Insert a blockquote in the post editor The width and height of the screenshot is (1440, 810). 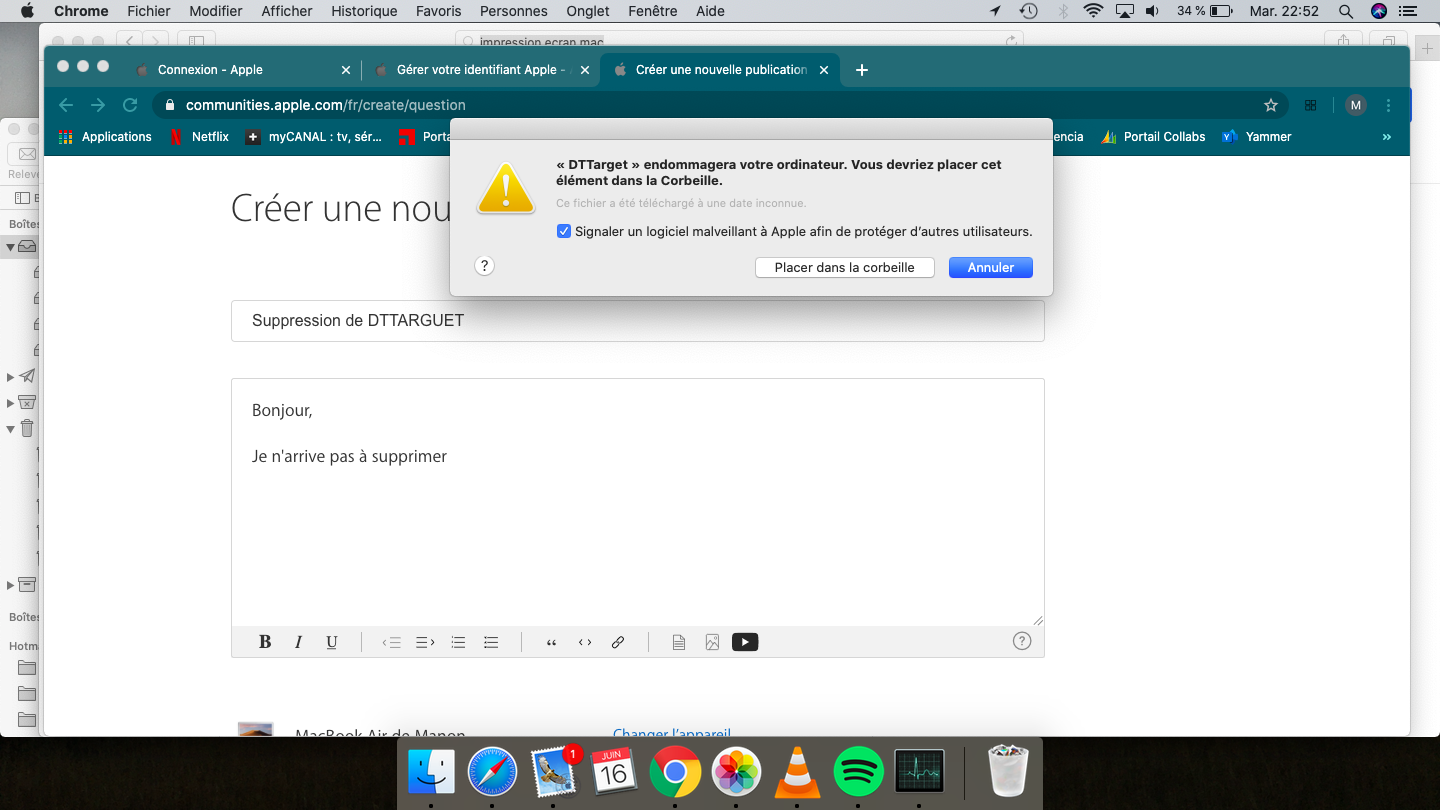coord(551,642)
